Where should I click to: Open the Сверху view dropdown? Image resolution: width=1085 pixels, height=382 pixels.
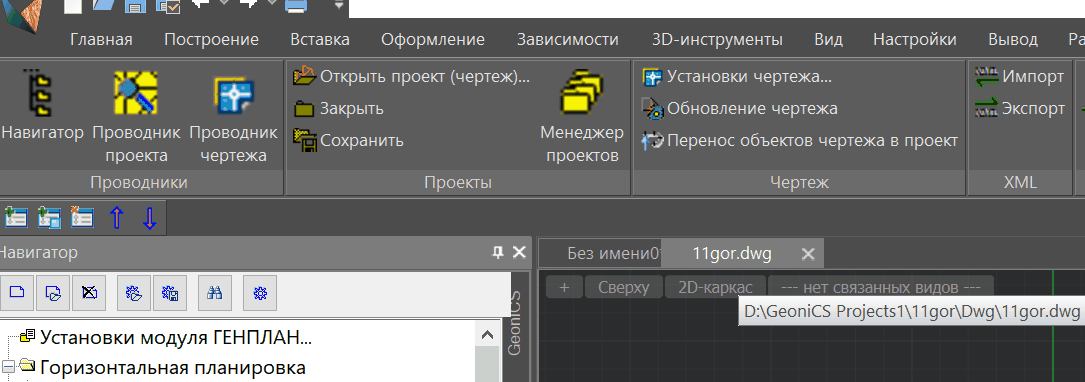tap(624, 287)
